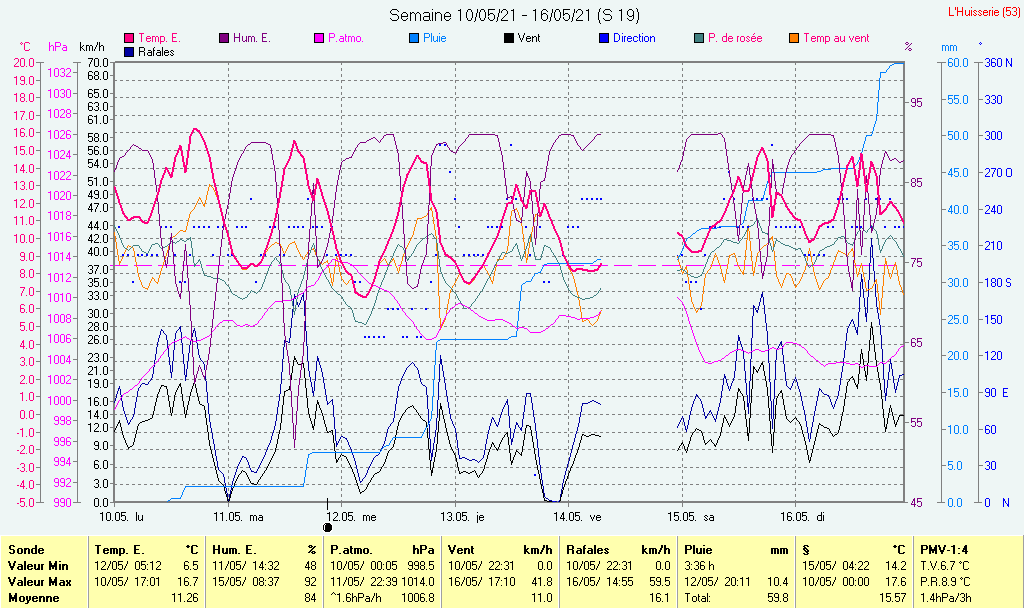Click the '90 E' direction axis tick

[x=997, y=392]
